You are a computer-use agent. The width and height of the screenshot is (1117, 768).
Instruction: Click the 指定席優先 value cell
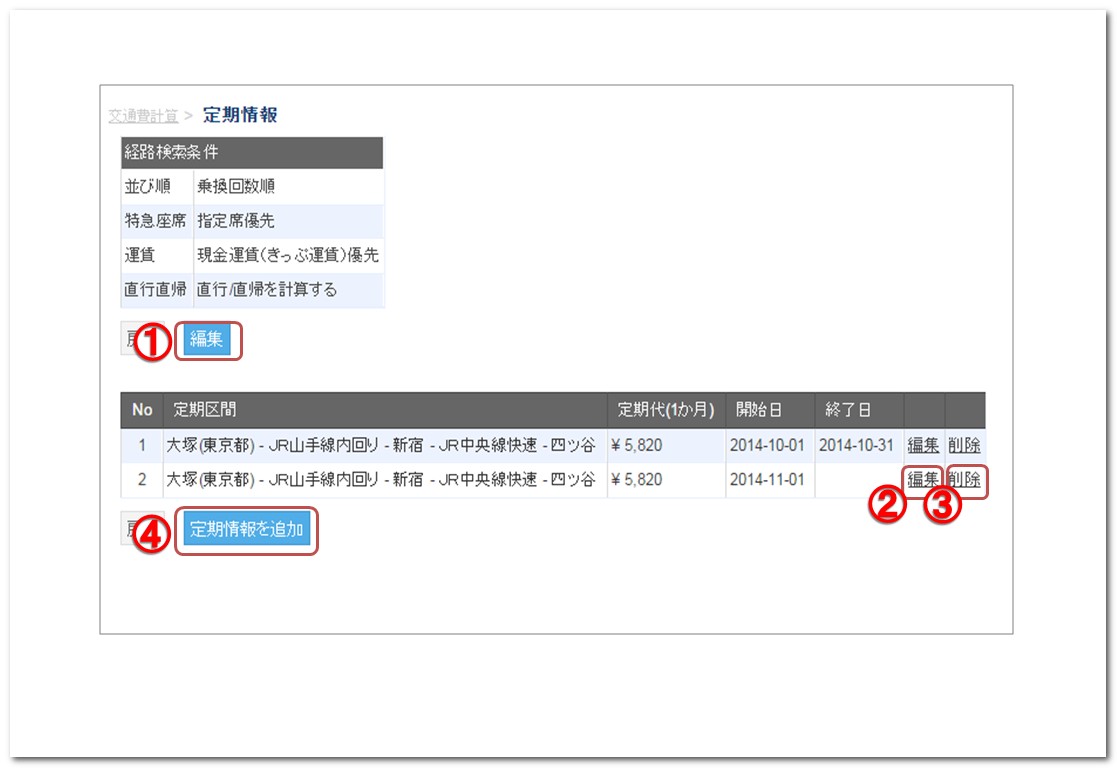(x=289, y=221)
